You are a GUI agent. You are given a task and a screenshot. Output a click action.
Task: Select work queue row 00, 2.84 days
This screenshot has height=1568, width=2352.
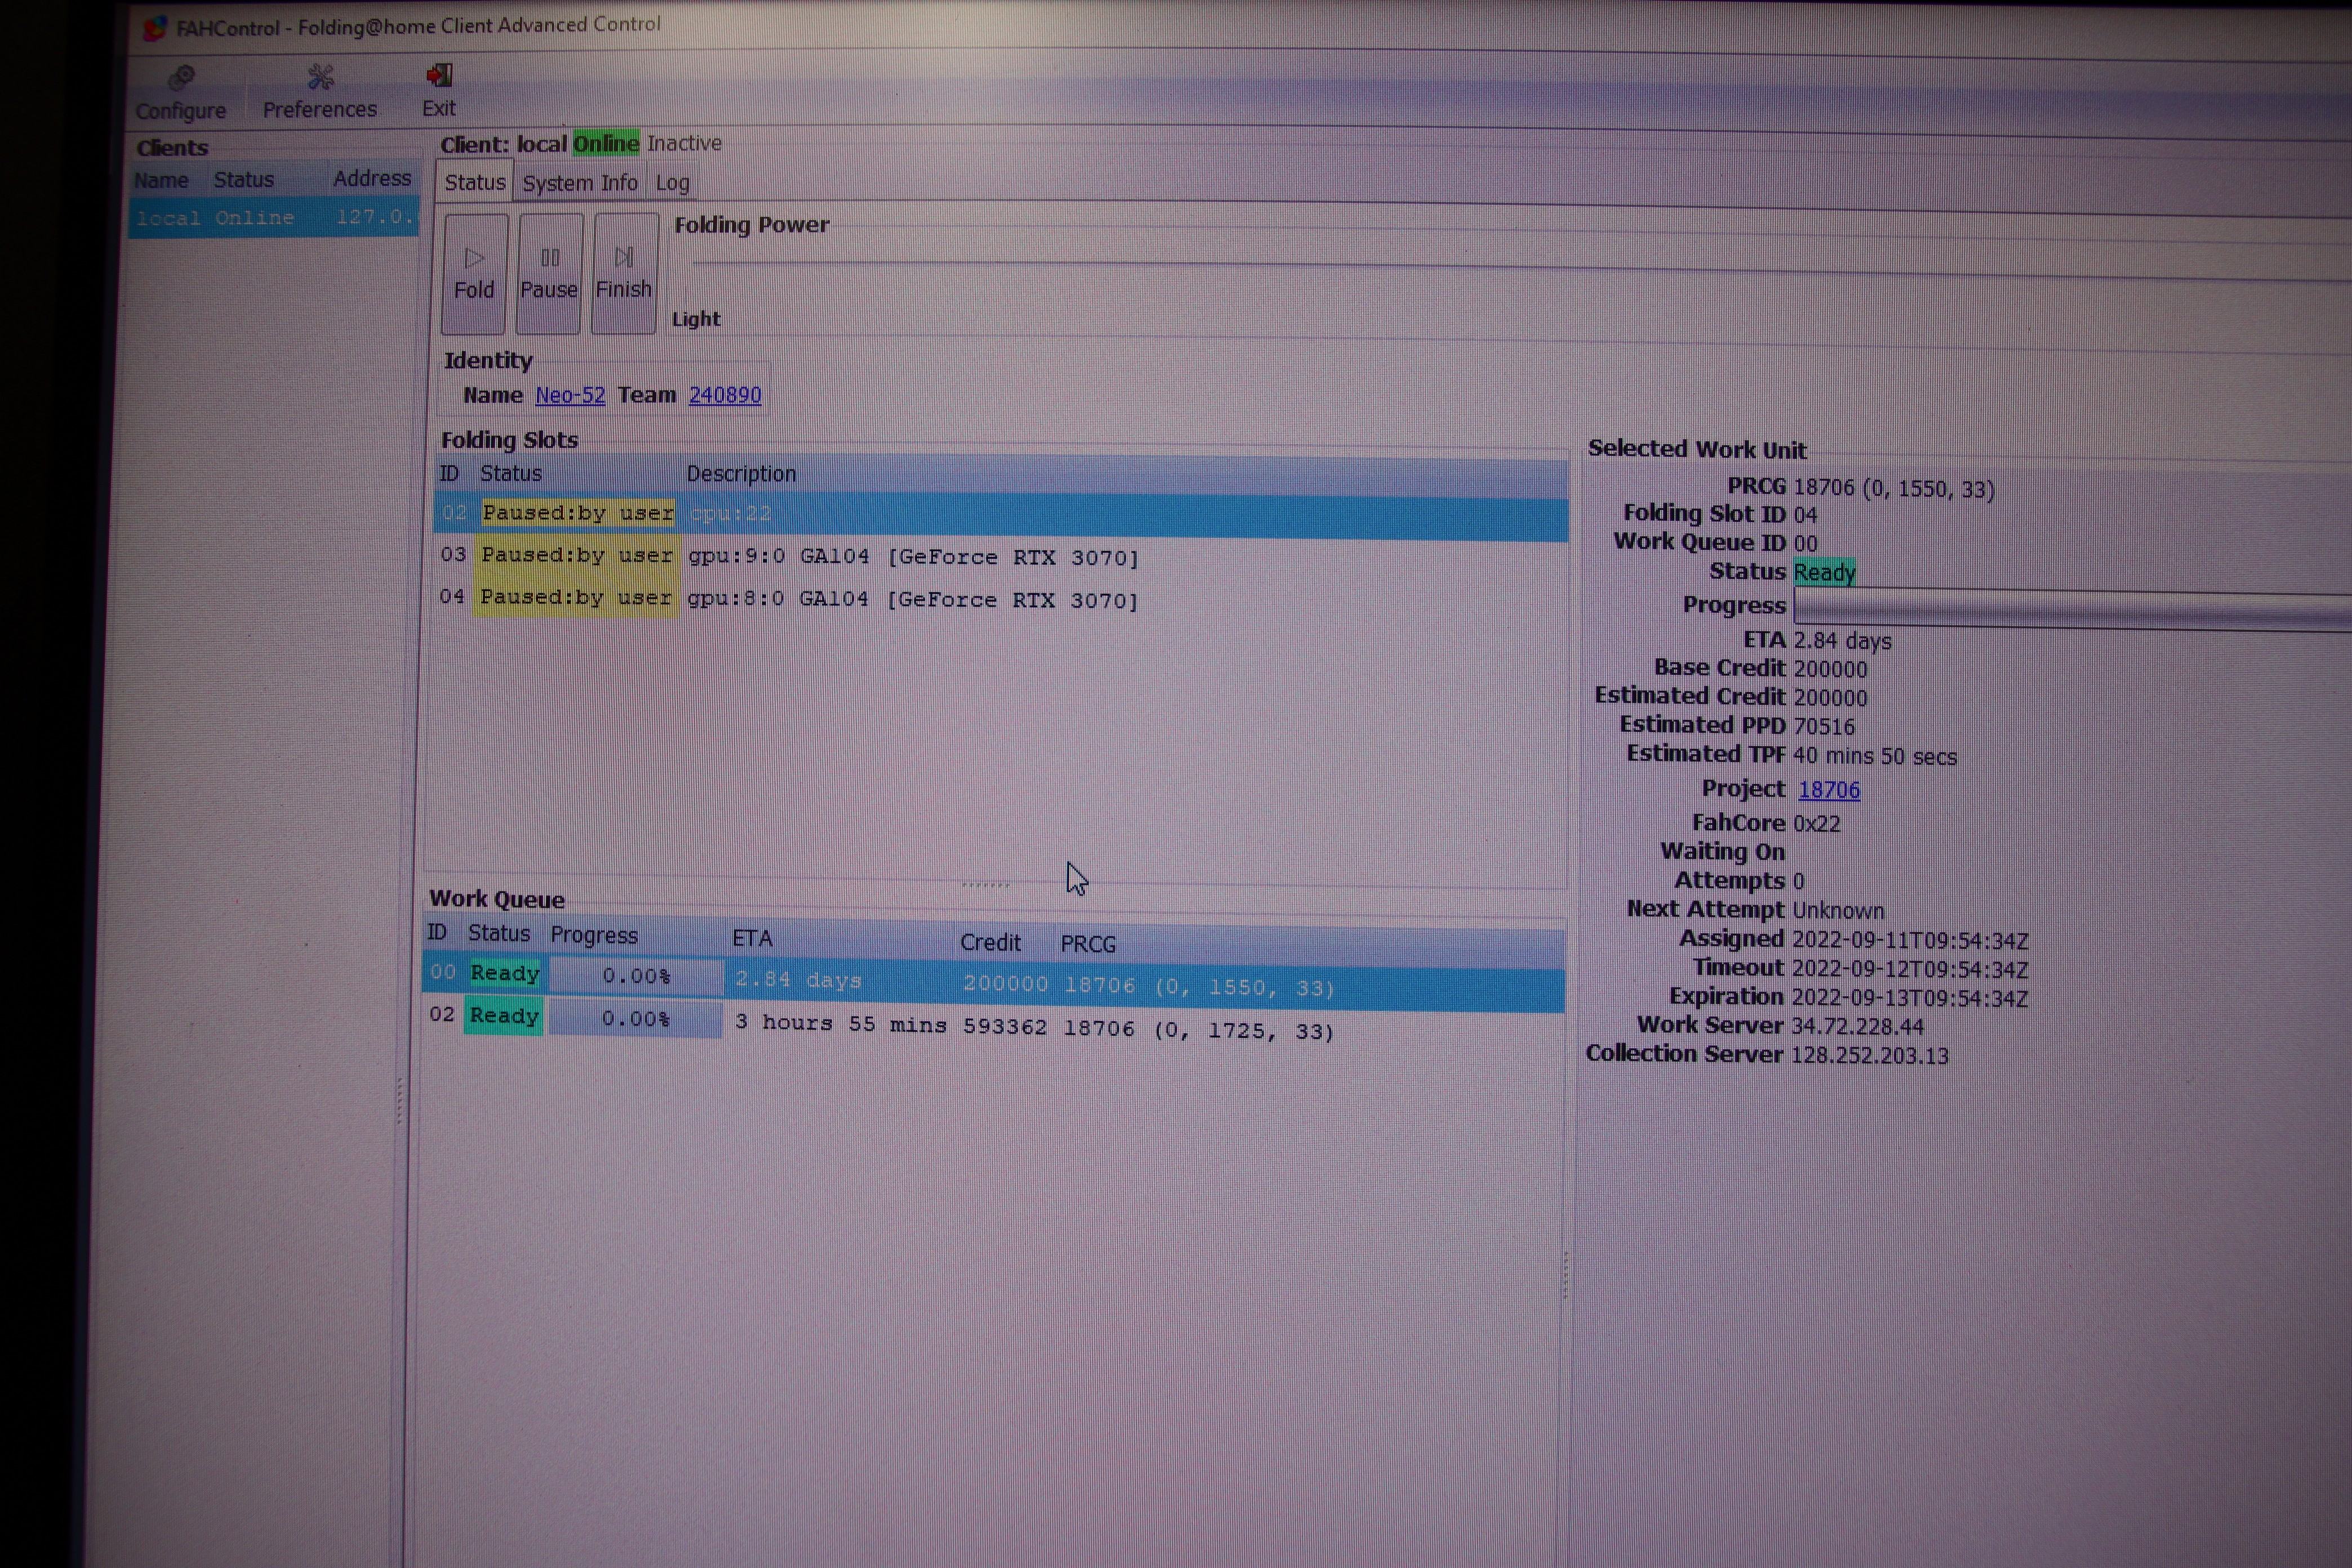click(x=993, y=981)
